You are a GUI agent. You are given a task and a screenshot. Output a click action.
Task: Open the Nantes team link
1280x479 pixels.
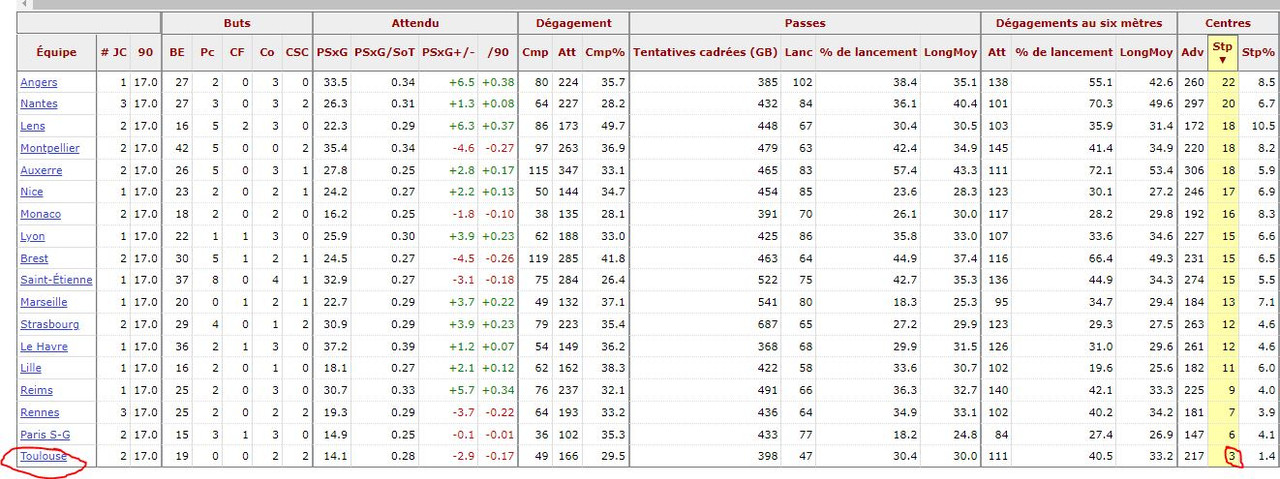39,104
